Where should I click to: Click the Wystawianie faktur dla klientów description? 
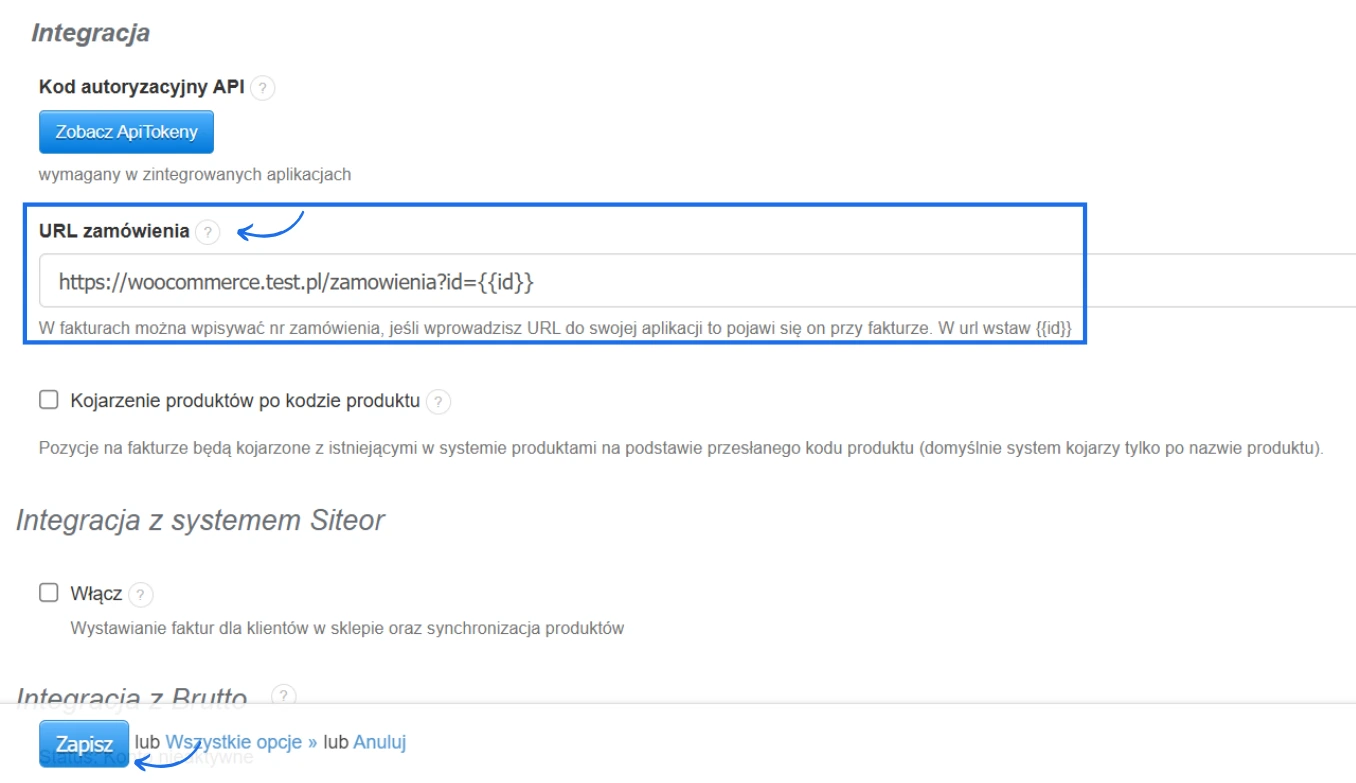tap(347, 628)
